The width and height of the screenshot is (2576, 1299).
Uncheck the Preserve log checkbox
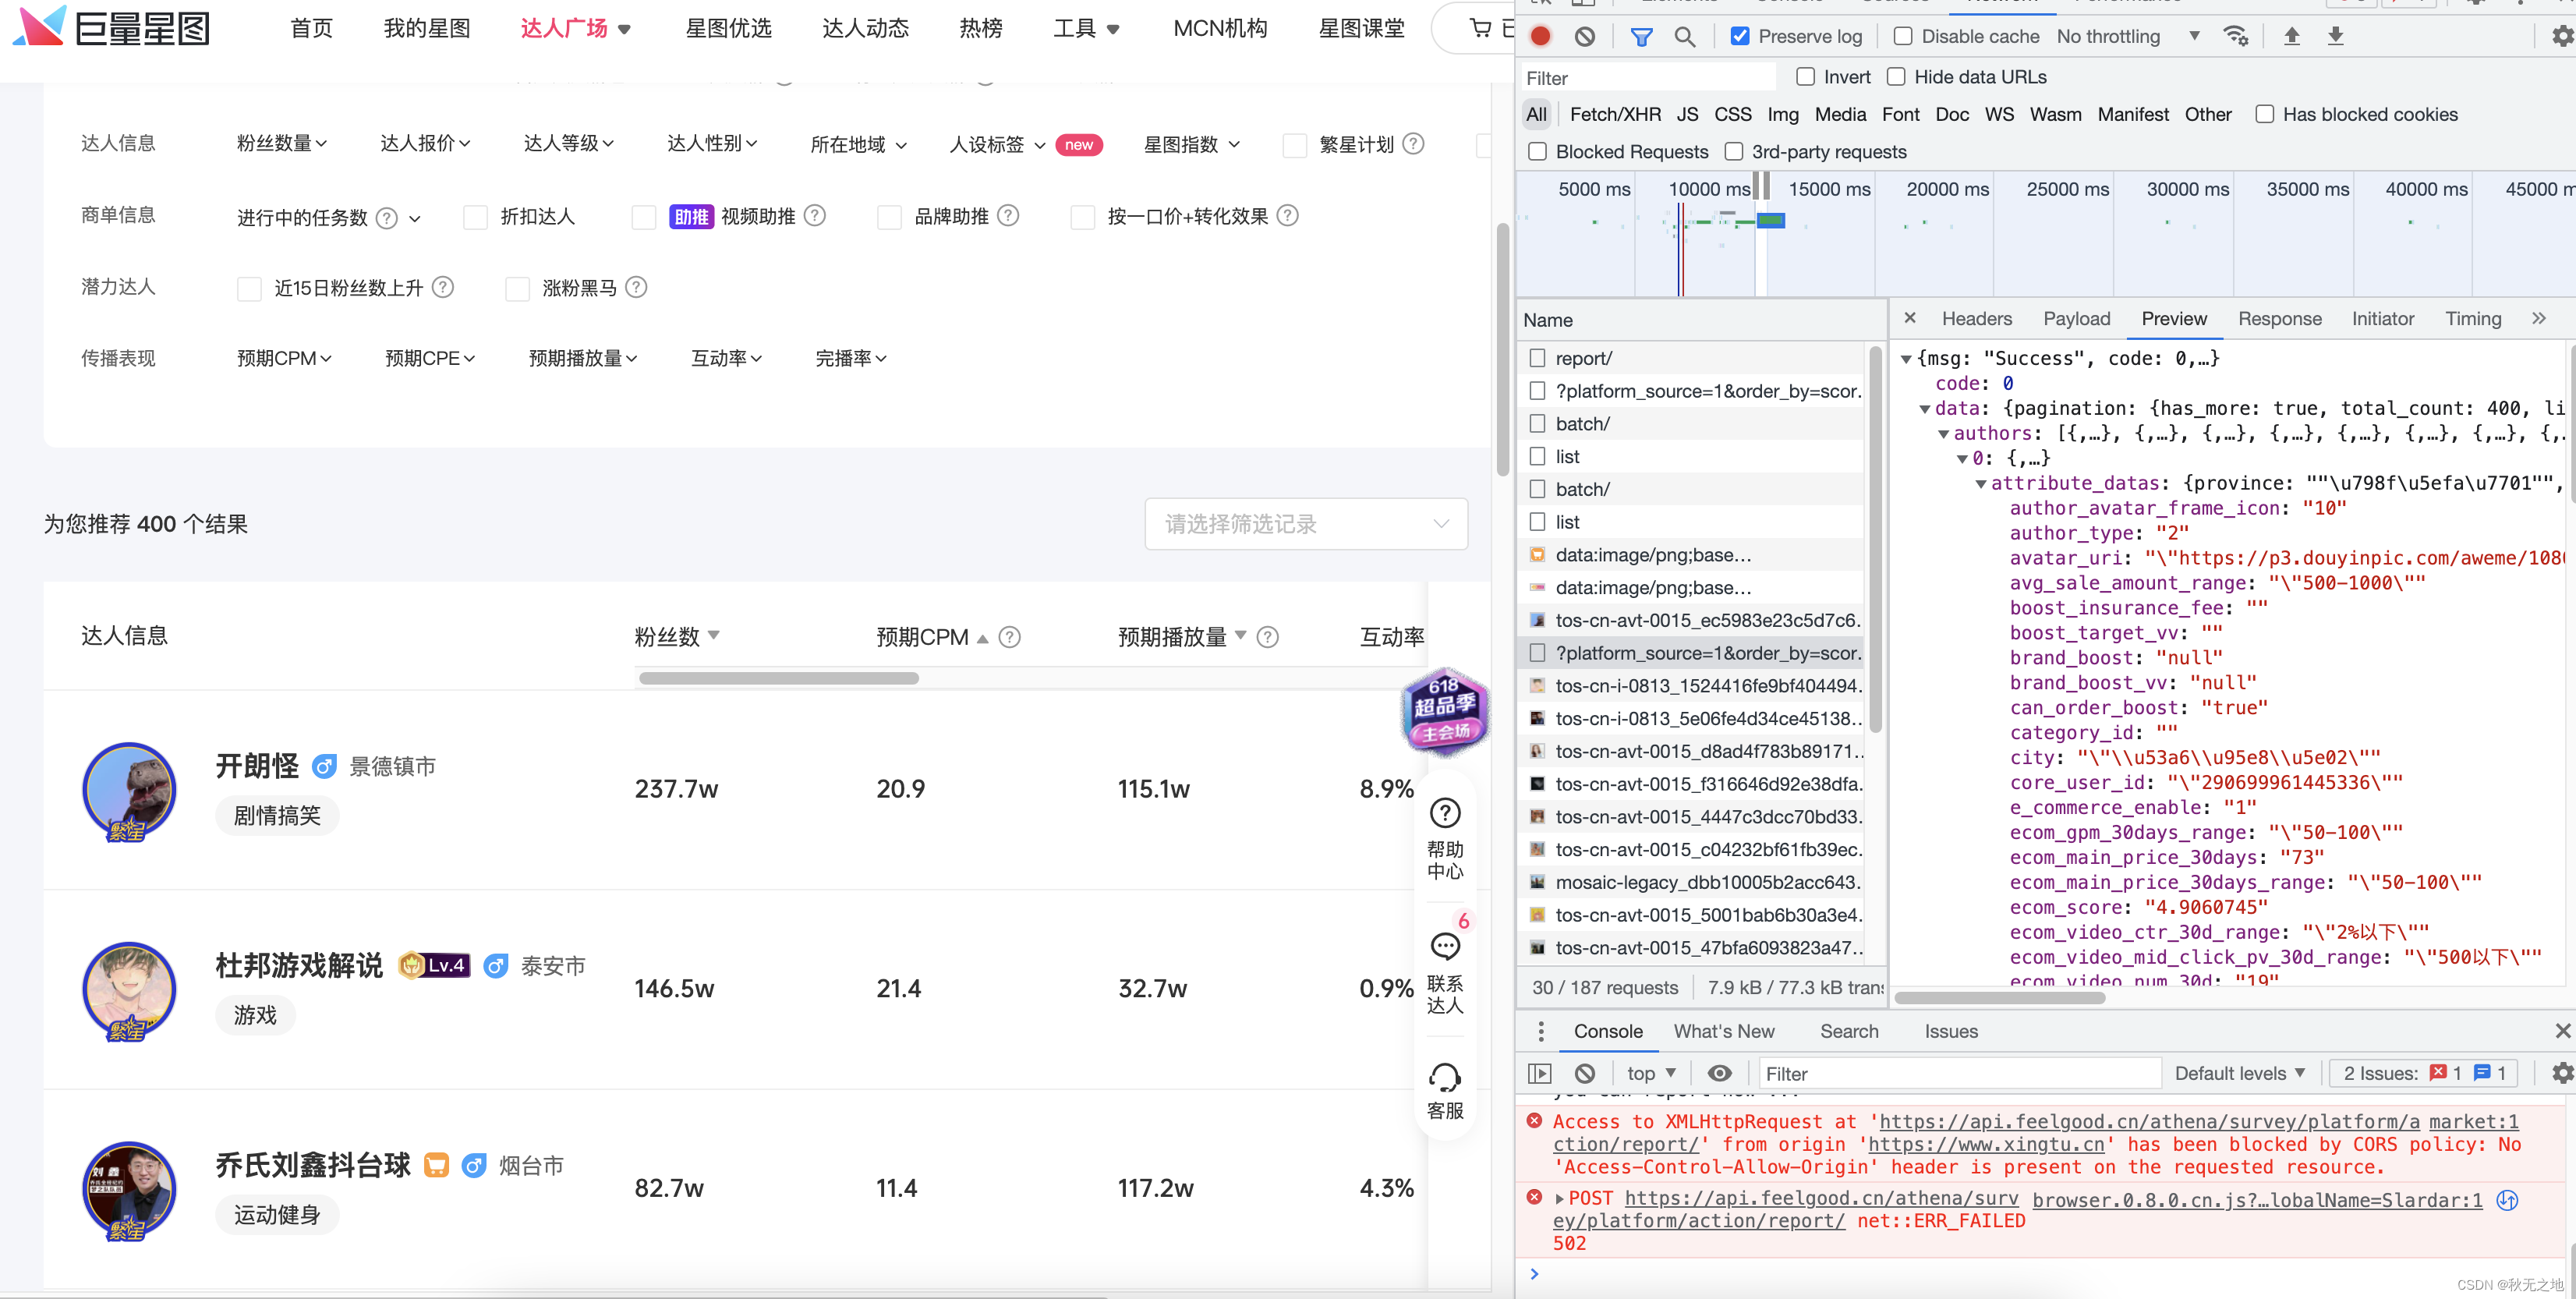pos(1740,37)
